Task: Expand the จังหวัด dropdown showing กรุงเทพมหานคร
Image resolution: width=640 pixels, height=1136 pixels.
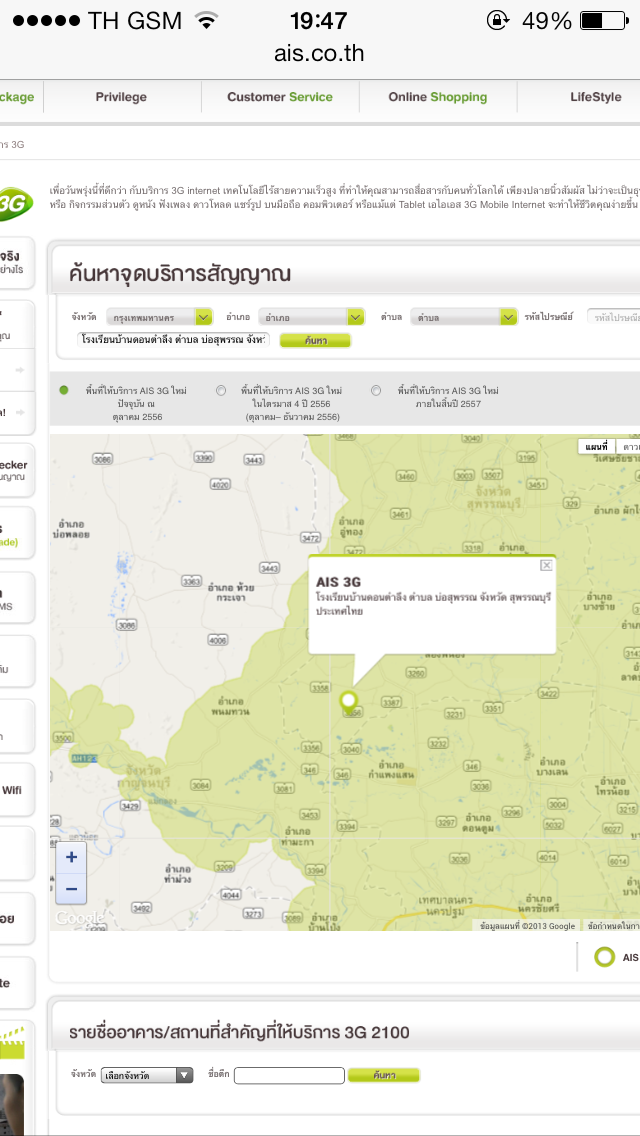Action: tap(159, 317)
